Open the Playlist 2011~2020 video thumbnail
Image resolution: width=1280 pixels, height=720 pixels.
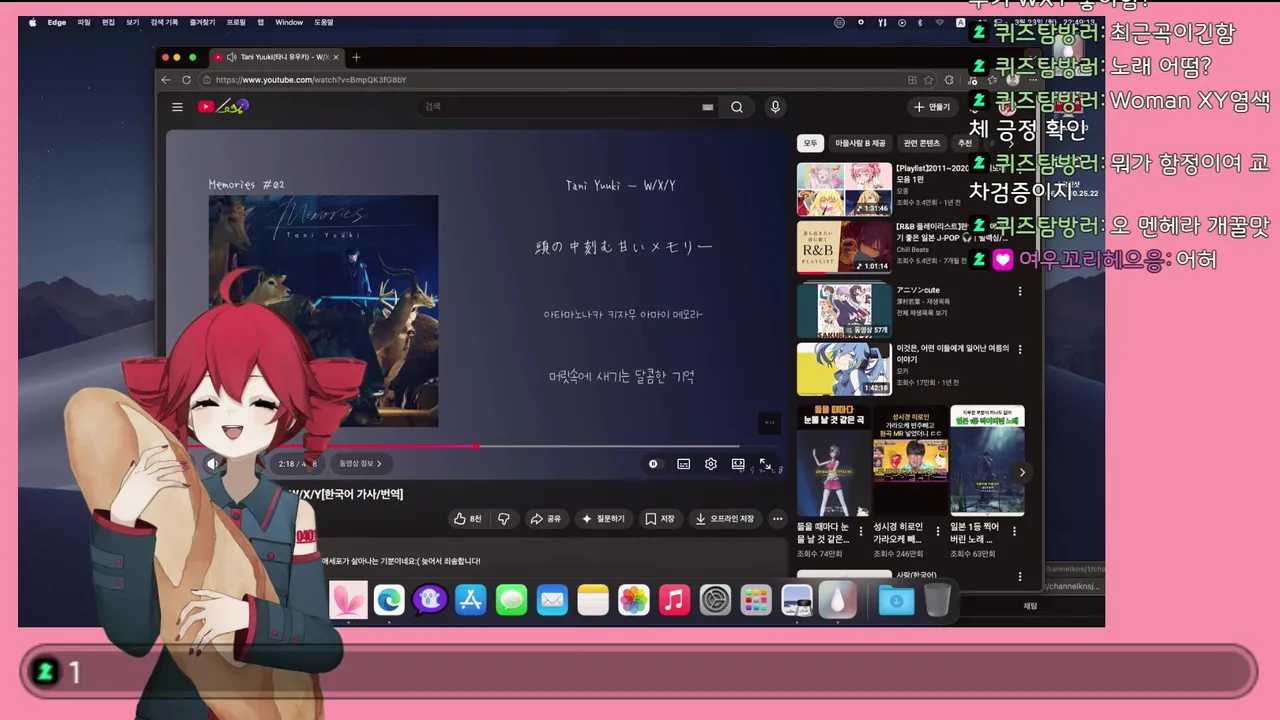point(844,189)
